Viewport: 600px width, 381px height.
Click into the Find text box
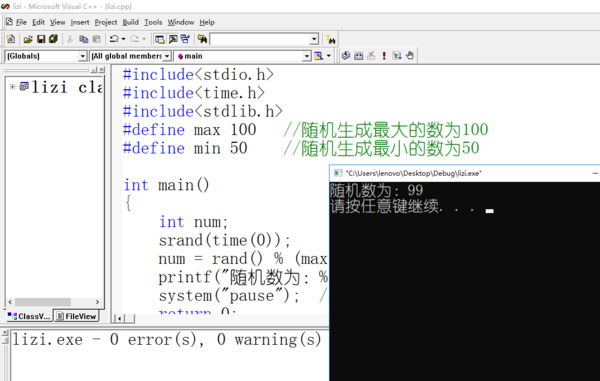pyautogui.click(x=260, y=39)
